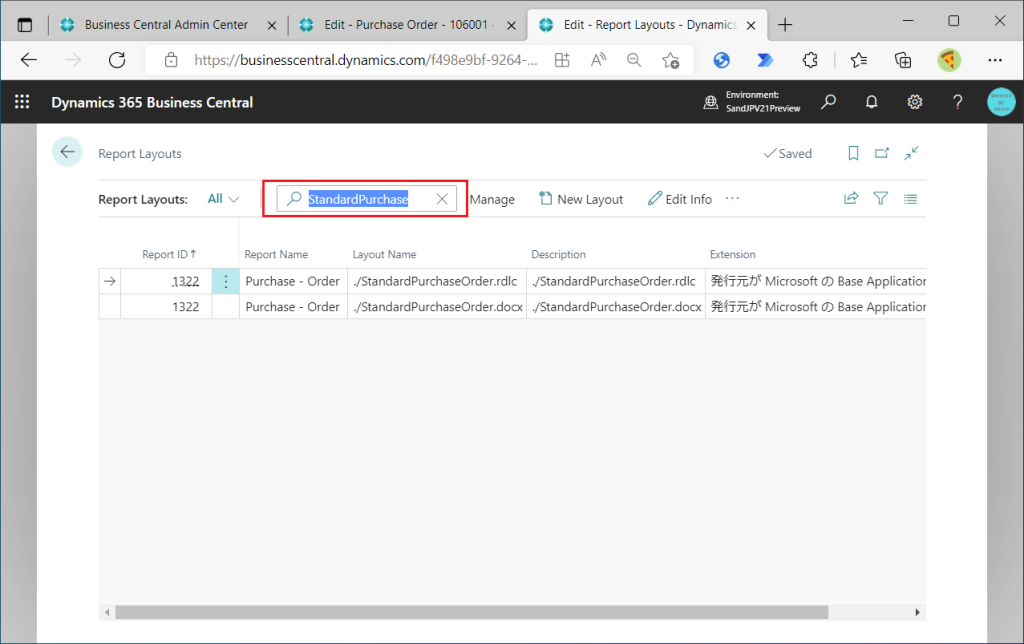1024x644 pixels.
Task: Switch list view layout icon
Action: pyautogui.click(x=910, y=199)
